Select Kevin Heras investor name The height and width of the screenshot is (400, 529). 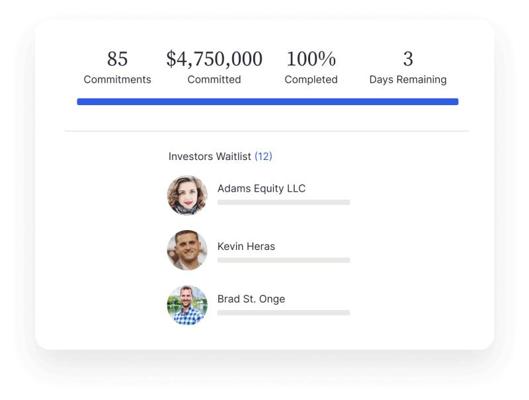coord(246,246)
